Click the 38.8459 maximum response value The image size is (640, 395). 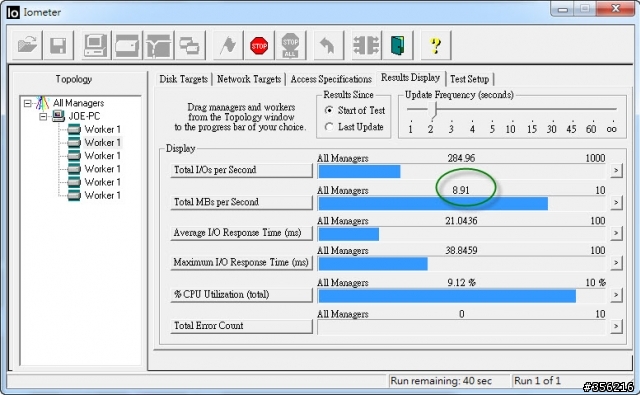[x=461, y=251]
